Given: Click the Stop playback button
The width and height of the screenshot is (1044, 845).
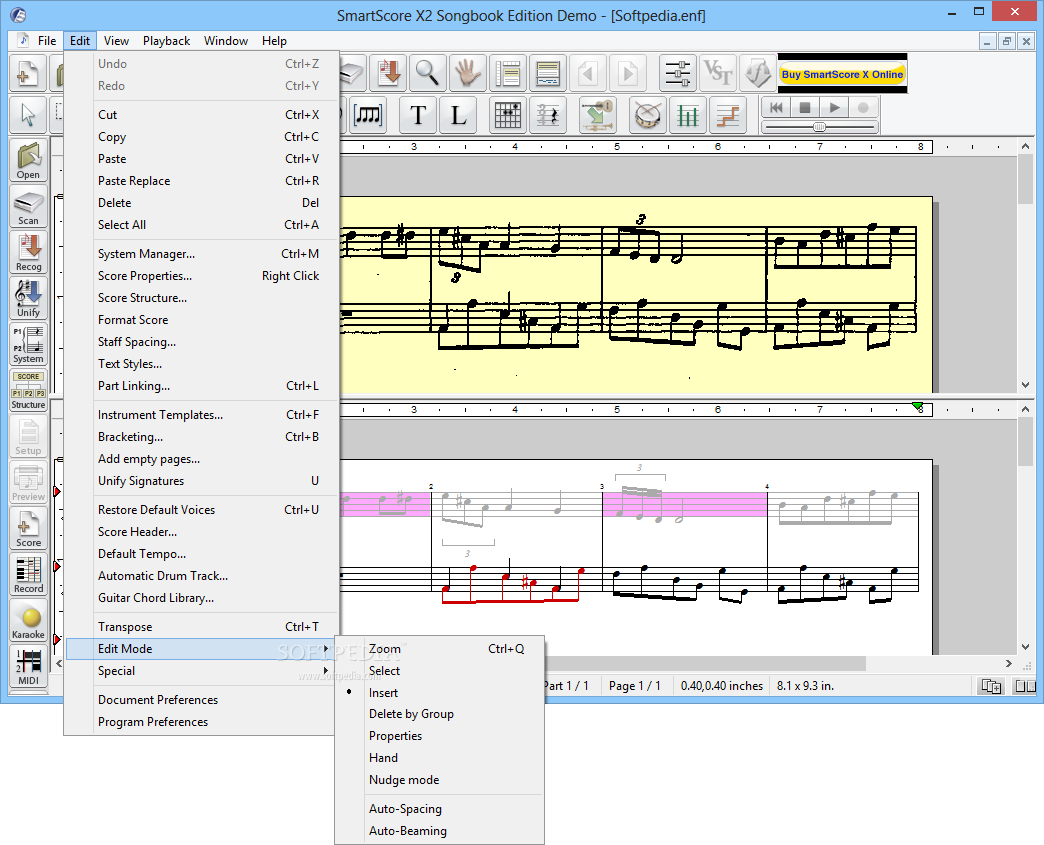Looking at the screenshot, I should (x=805, y=107).
